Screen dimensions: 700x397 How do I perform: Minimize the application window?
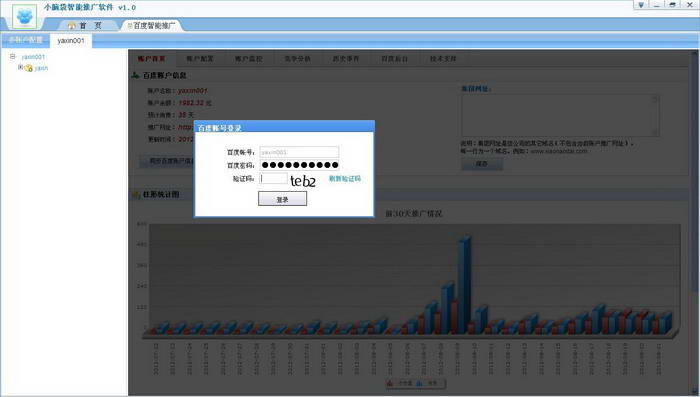click(x=656, y=5)
